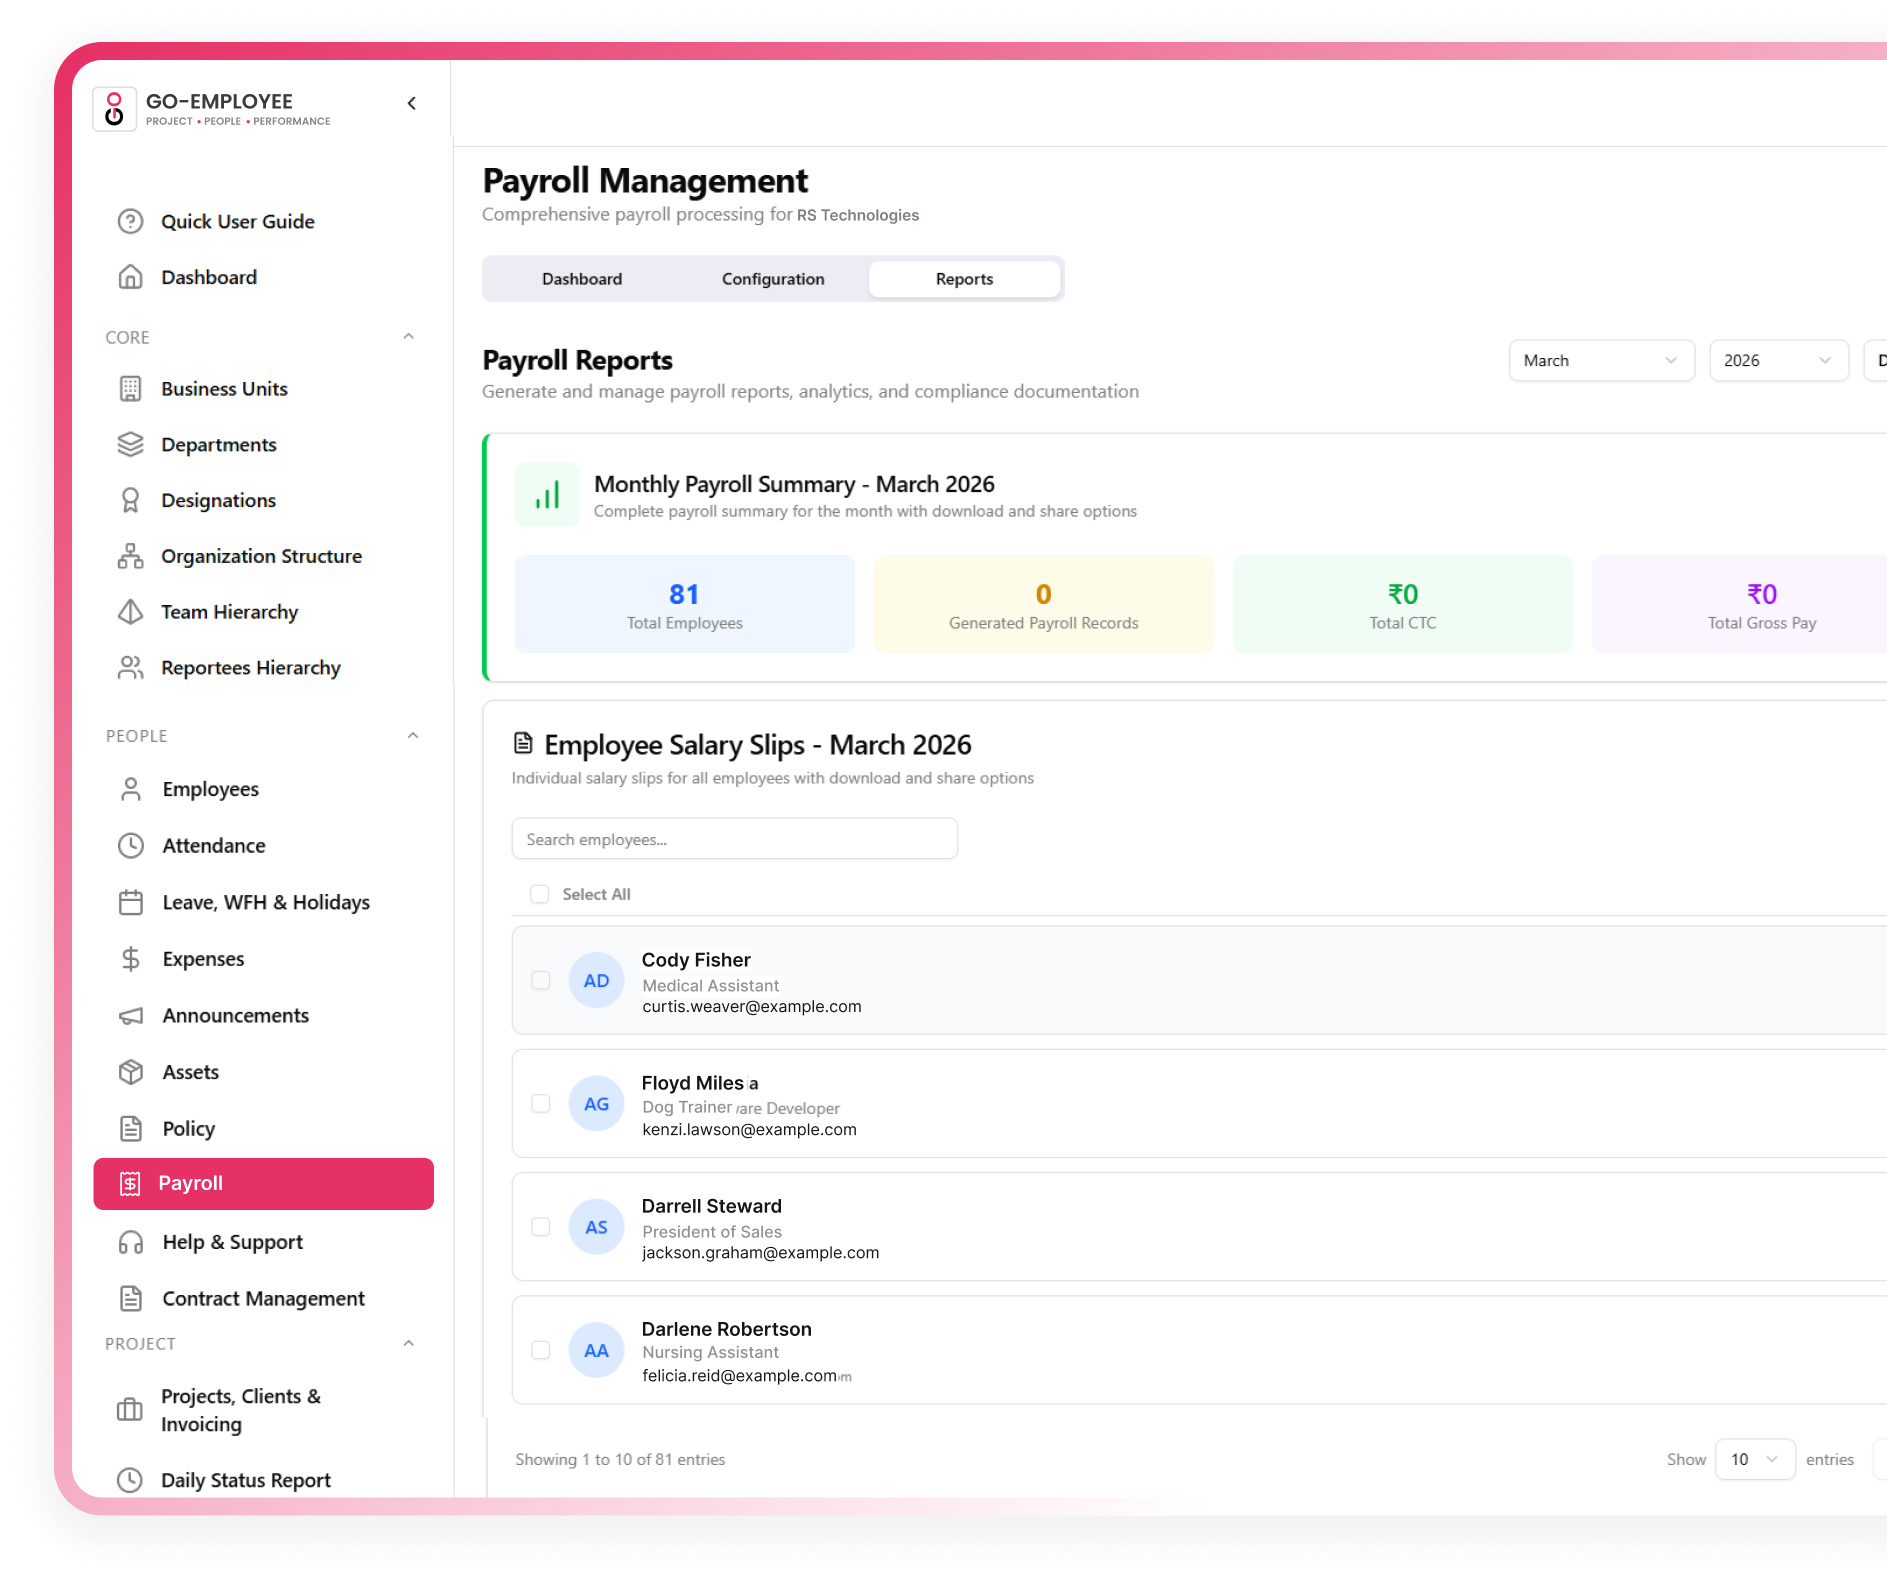Click the Total Employees 81 card
This screenshot has height=1582, width=1887.
point(685,604)
